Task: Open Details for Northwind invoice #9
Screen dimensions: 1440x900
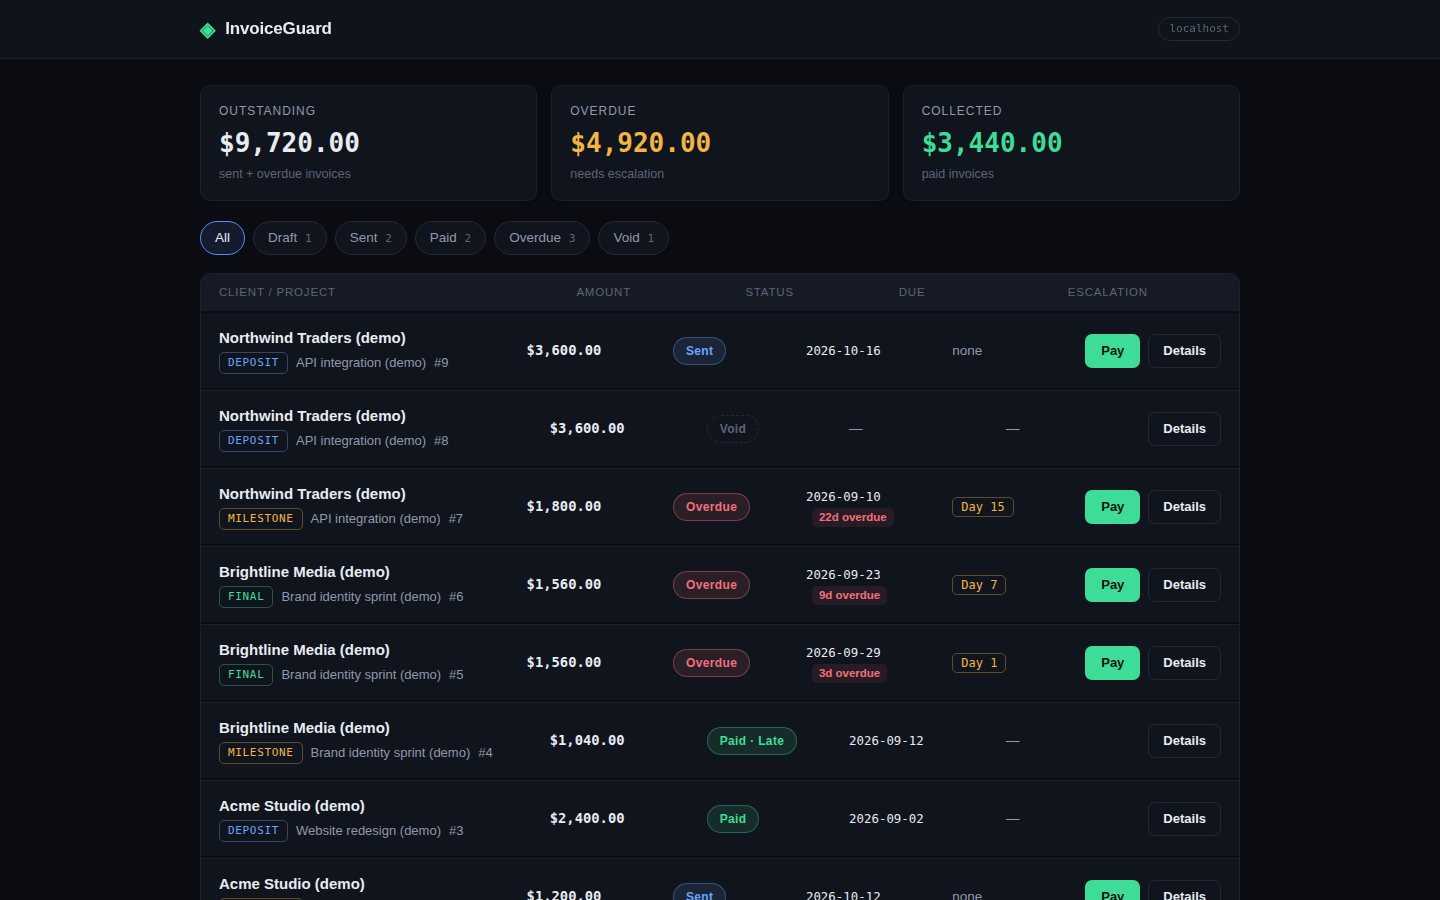Action: click(1184, 351)
